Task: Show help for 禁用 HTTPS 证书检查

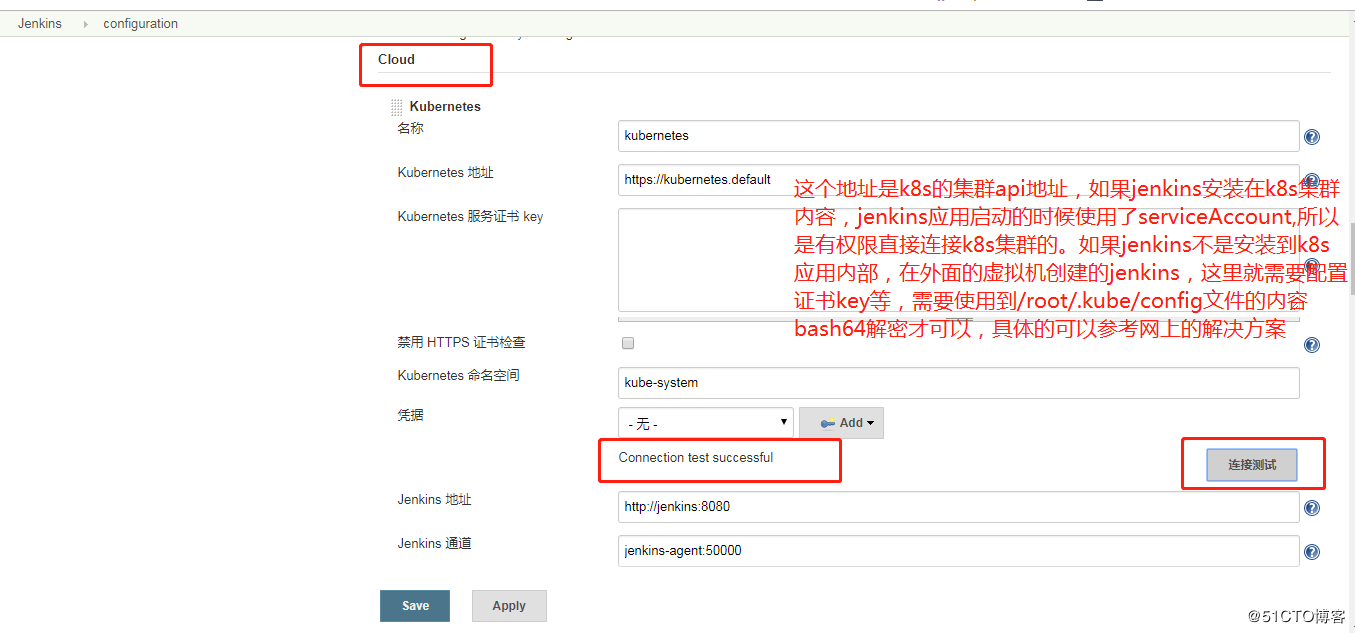Action: [x=1311, y=344]
